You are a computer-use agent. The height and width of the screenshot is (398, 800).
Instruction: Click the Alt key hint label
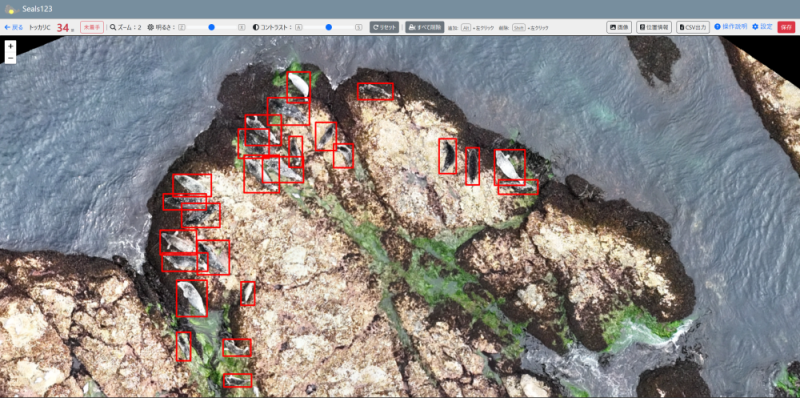click(x=466, y=28)
